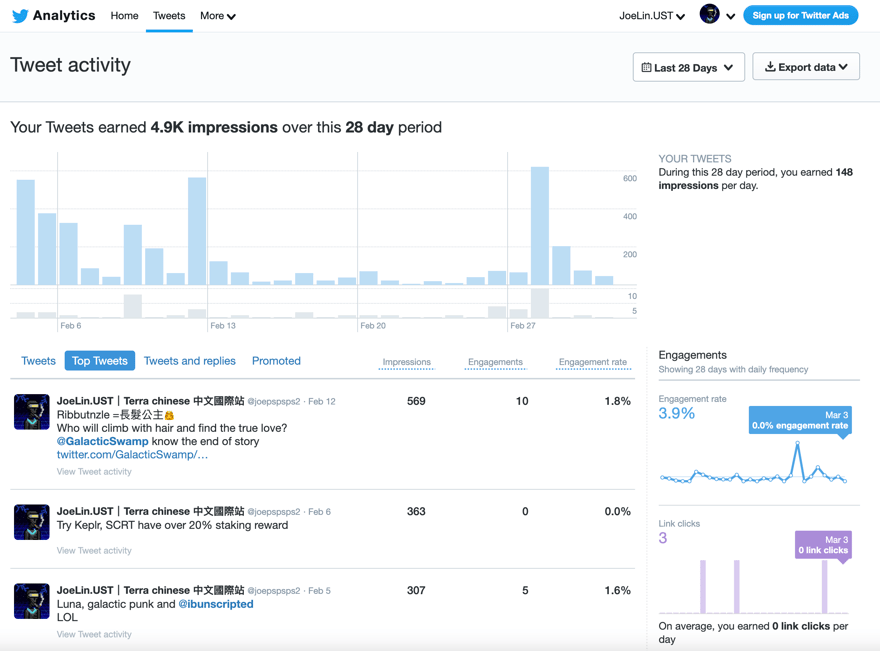This screenshot has width=880, height=651.
Task: Click the Mar 3 link clicks tooltip
Action: [x=823, y=545]
